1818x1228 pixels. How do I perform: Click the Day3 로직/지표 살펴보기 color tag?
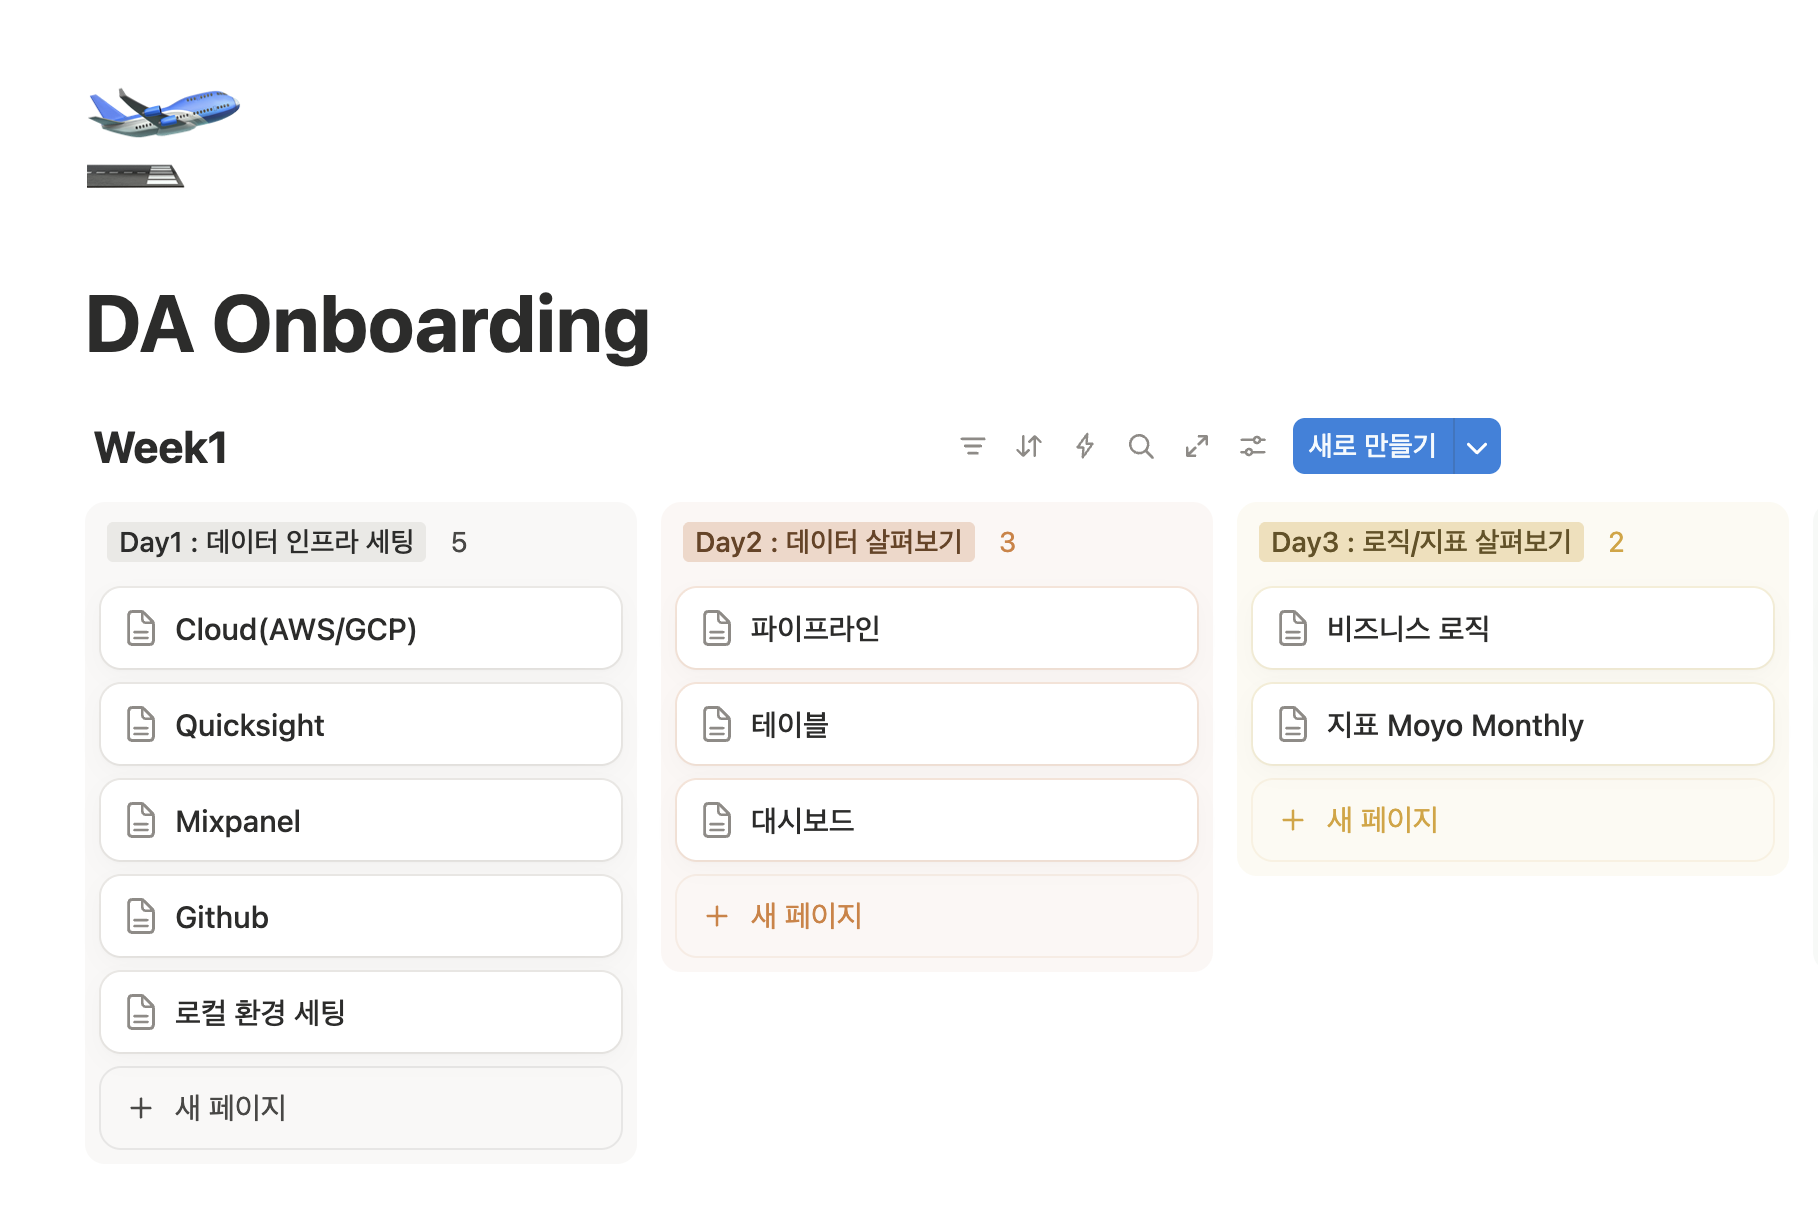[1420, 542]
